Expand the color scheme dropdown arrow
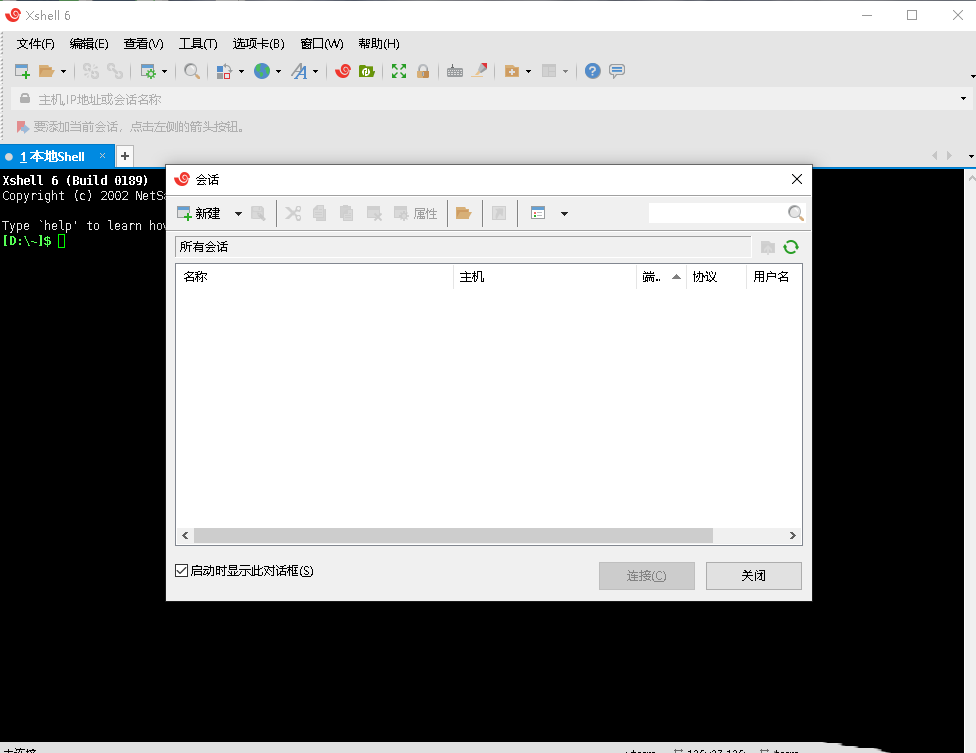Screen dimensions: 976x753 (x=242, y=72)
